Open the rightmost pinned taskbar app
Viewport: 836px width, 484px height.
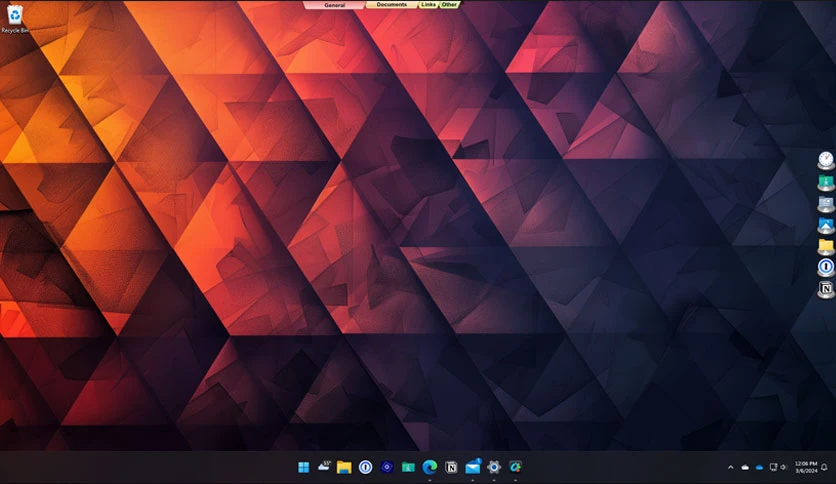(x=515, y=467)
